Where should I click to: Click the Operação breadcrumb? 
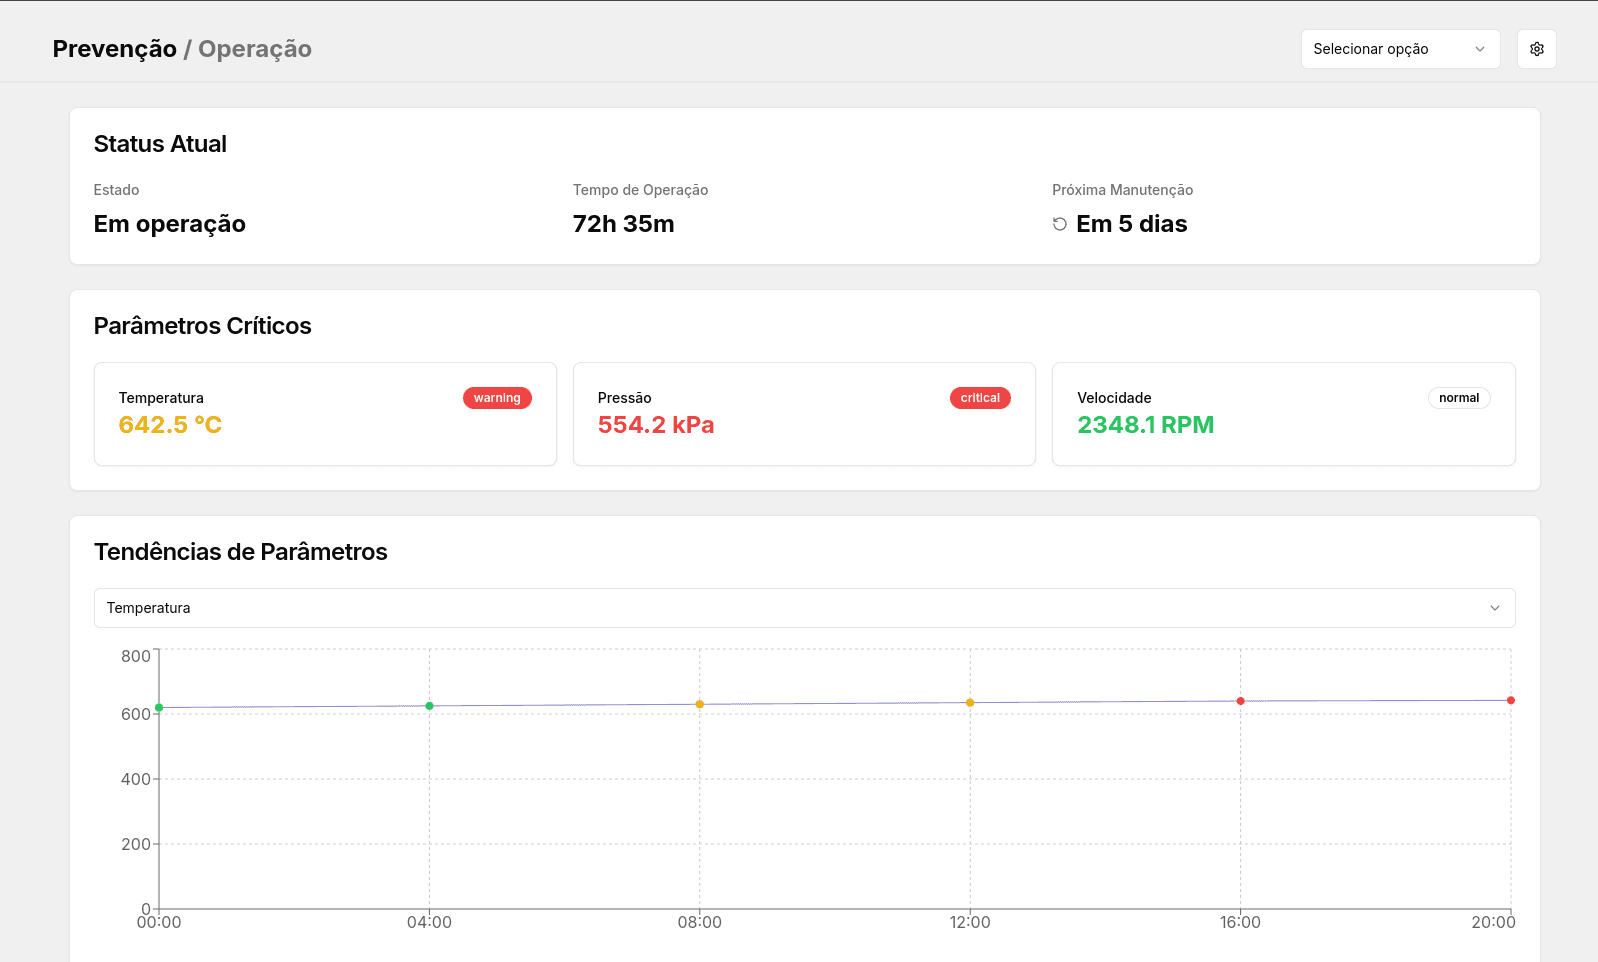pyautogui.click(x=255, y=49)
